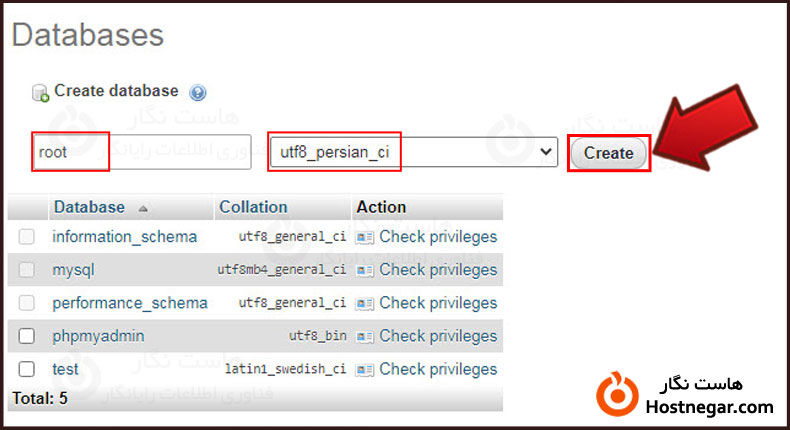Click the Database column sort arrow

[x=143, y=208]
